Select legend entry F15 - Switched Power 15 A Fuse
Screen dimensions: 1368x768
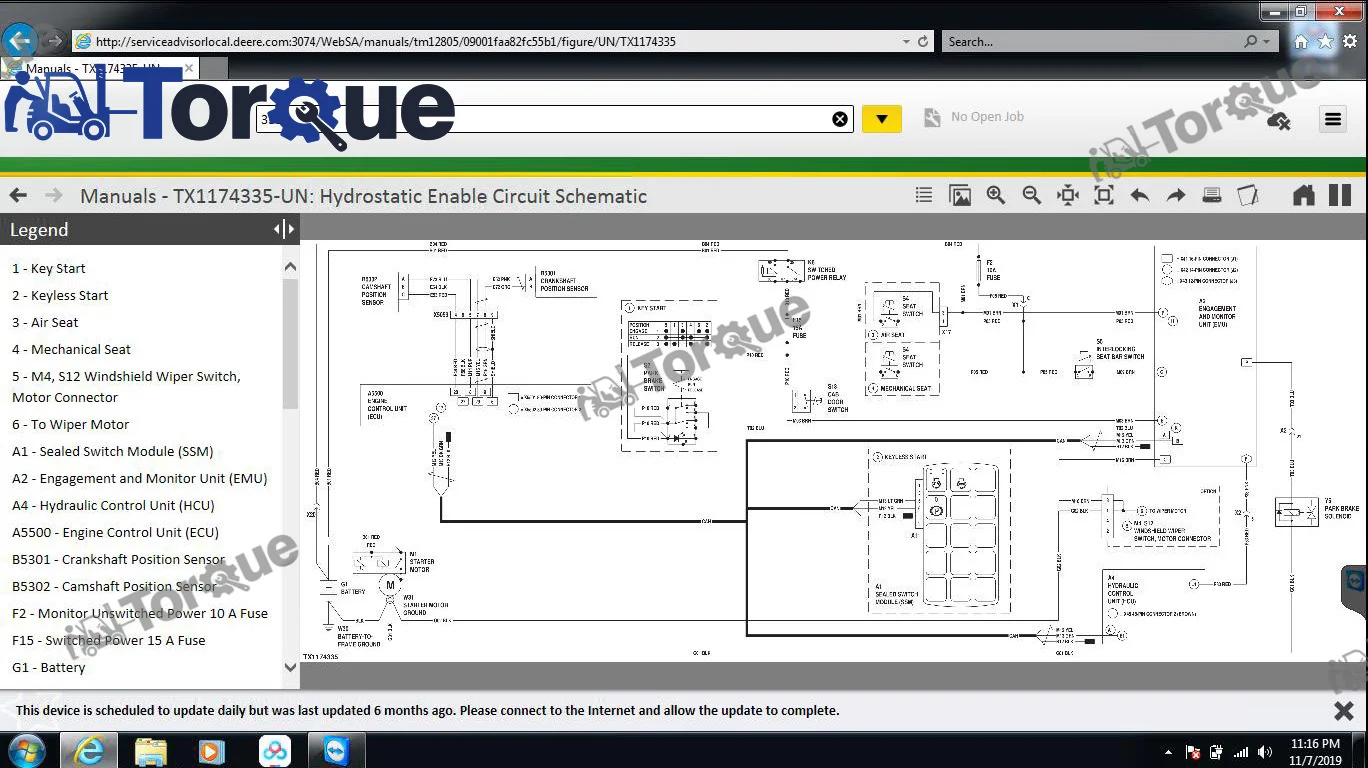108,640
